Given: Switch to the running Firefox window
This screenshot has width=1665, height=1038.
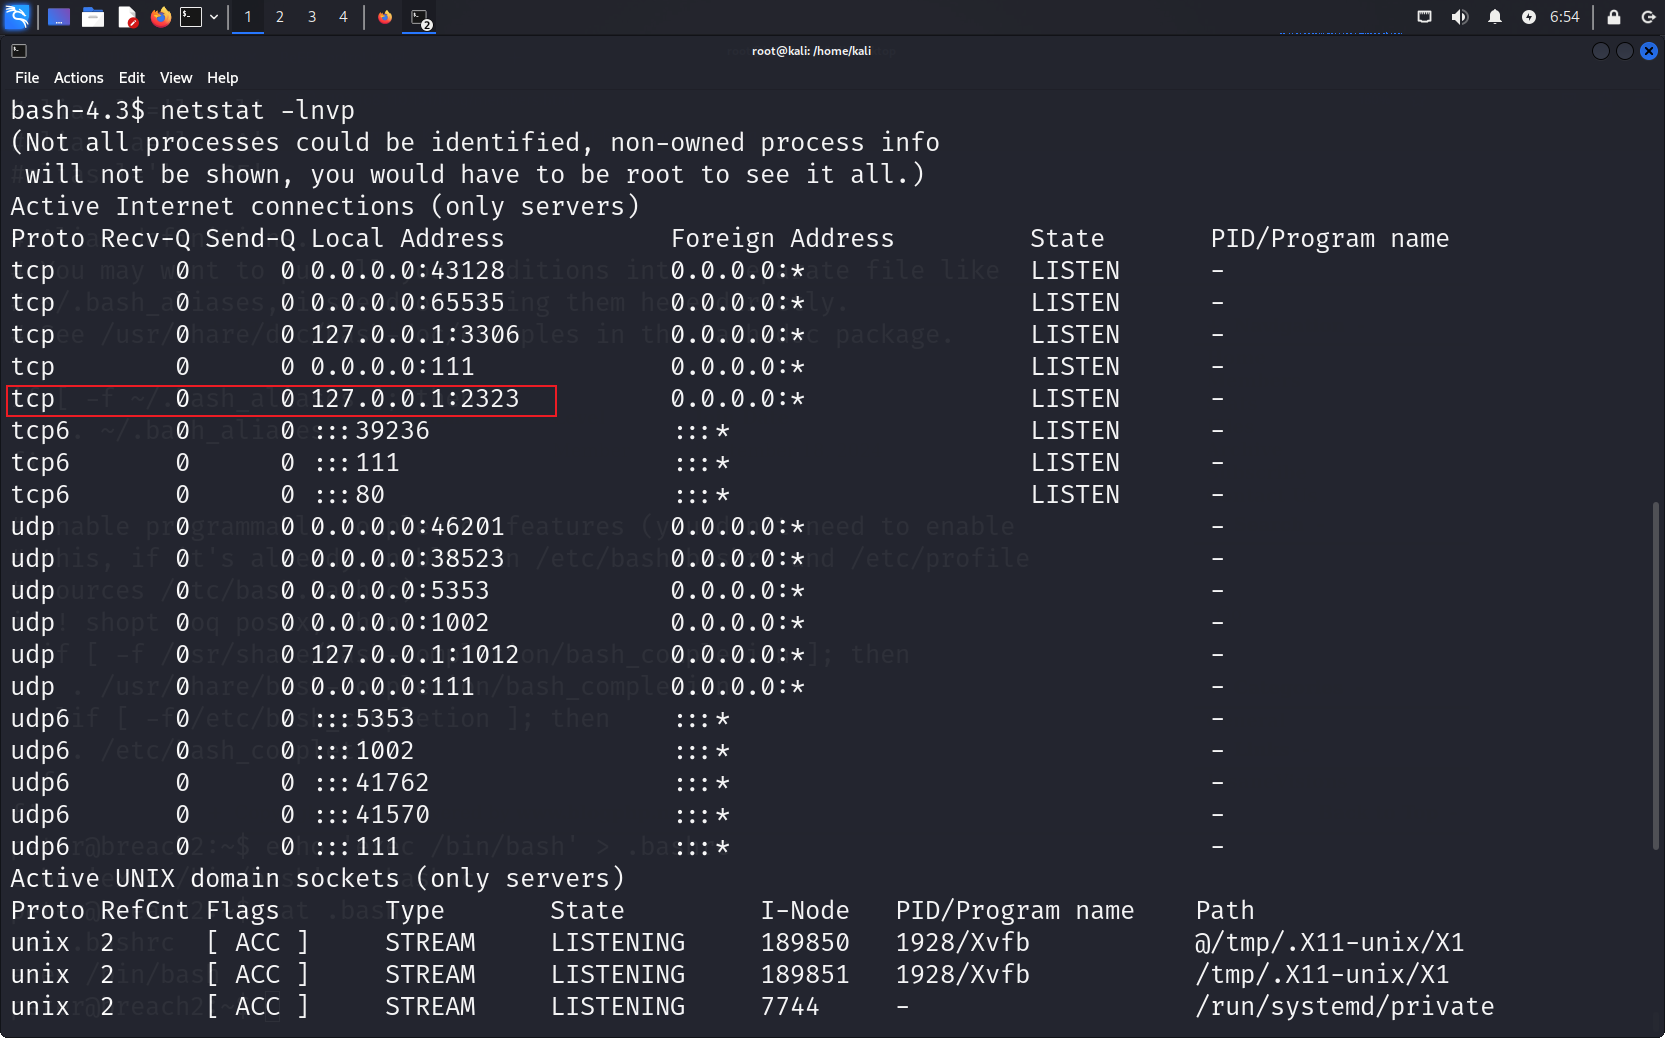Looking at the screenshot, I should coord(385,17).
